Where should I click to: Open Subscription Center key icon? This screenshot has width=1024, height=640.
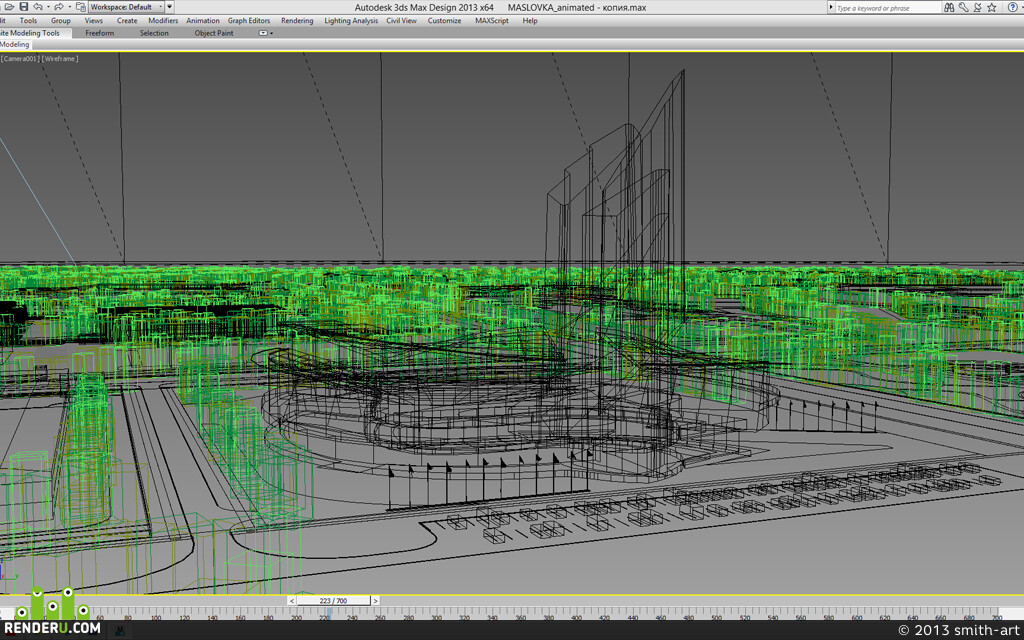(x=963, y=7)
